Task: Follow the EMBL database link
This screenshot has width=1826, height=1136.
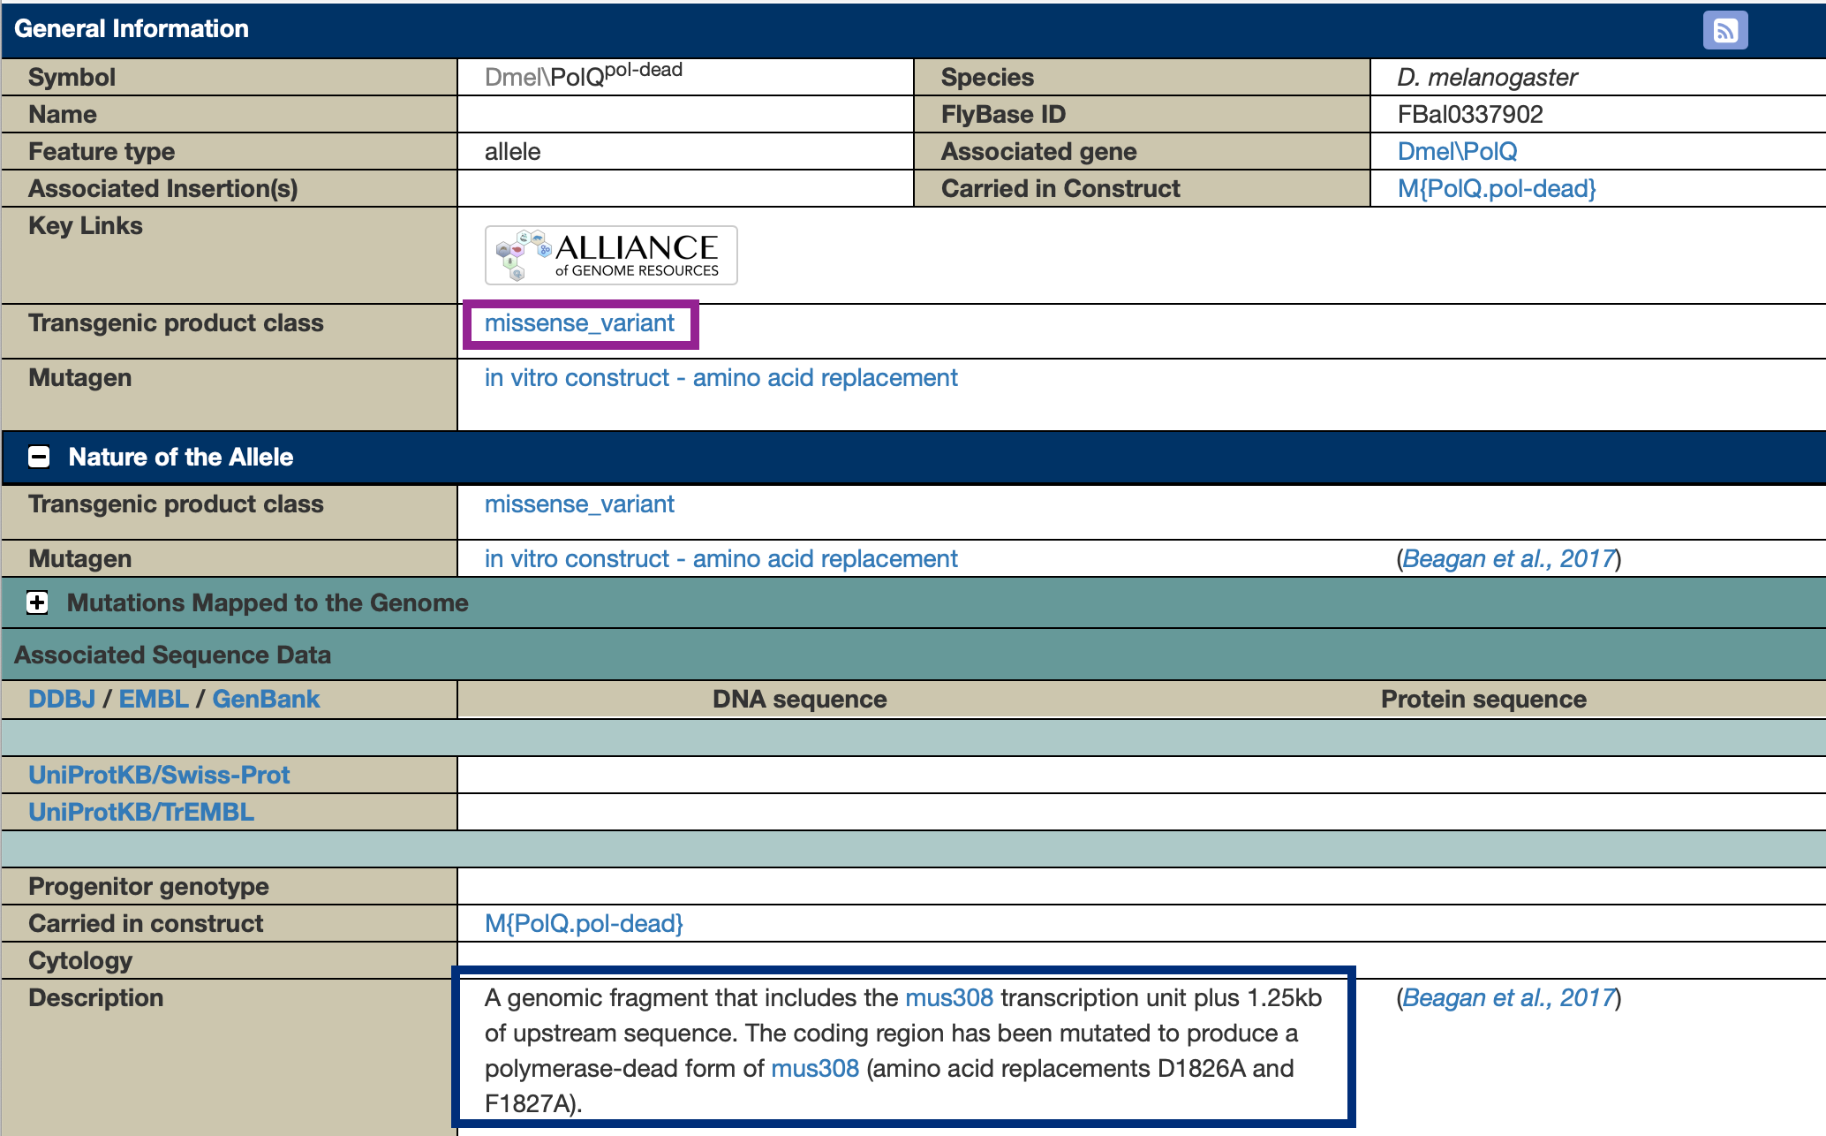Action: [x=153, y=699]
